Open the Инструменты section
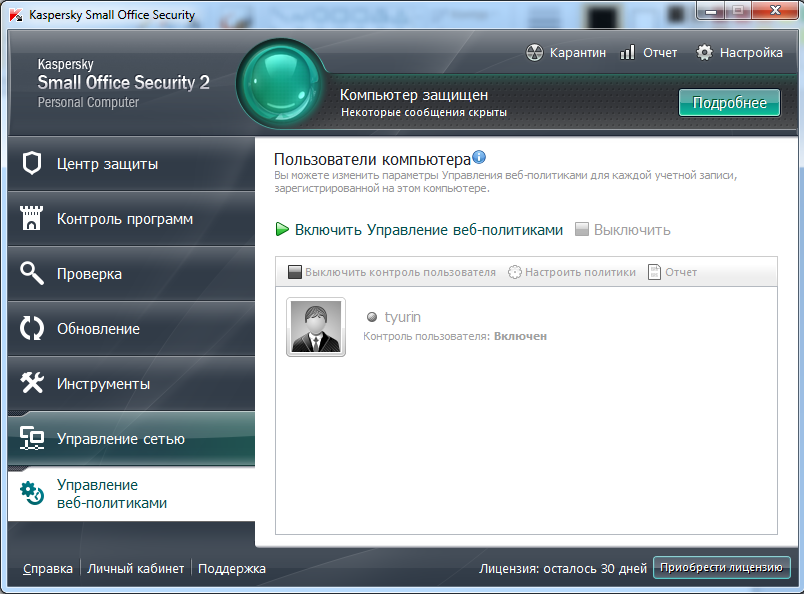Viewport: 804px width, 594px height. pyautogui.click(x=131, y=383)
